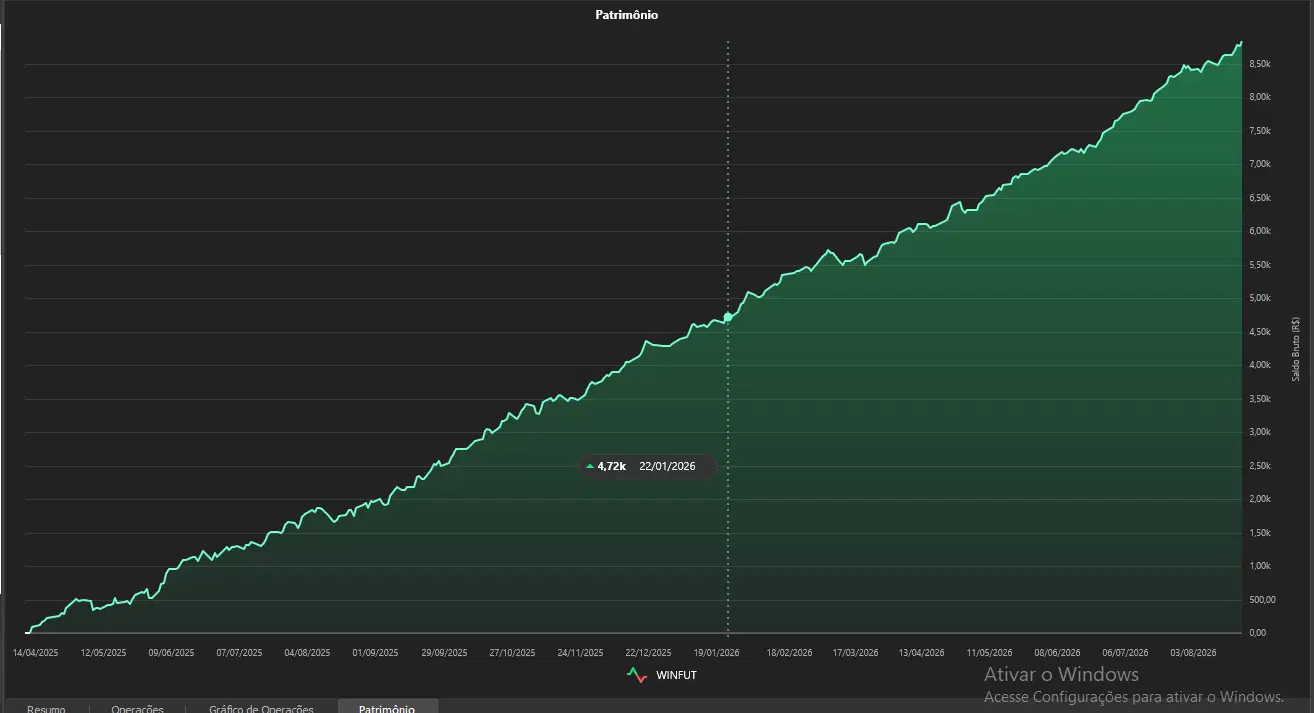1314x713 pixels.
Task: Click the 5,00k value axis label
Action: (1260, 298)
